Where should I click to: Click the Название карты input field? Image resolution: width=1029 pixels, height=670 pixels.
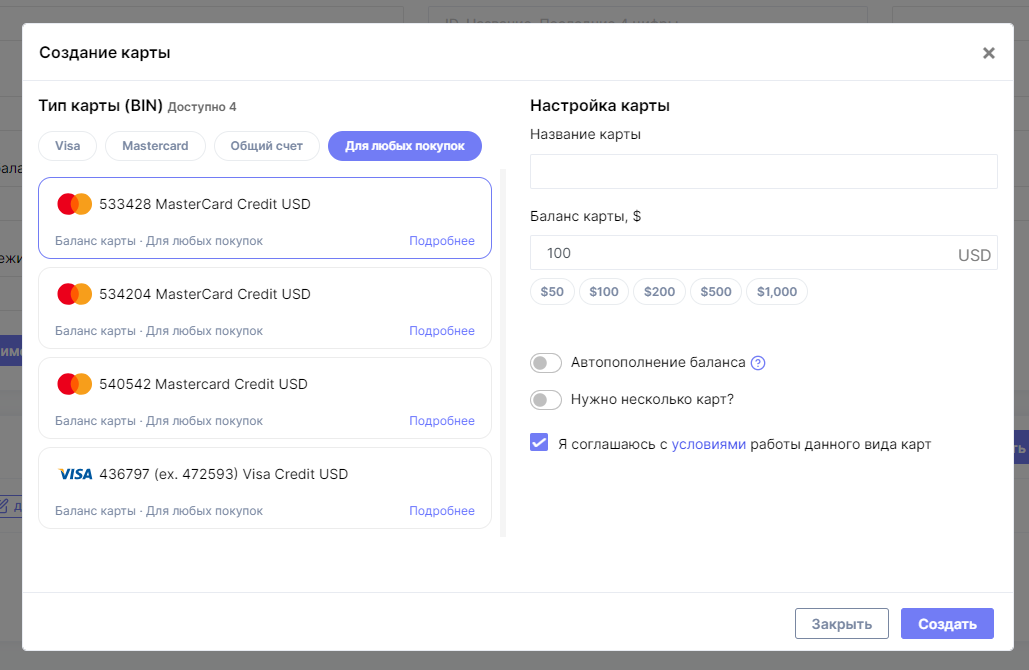[x=763, y=171]
